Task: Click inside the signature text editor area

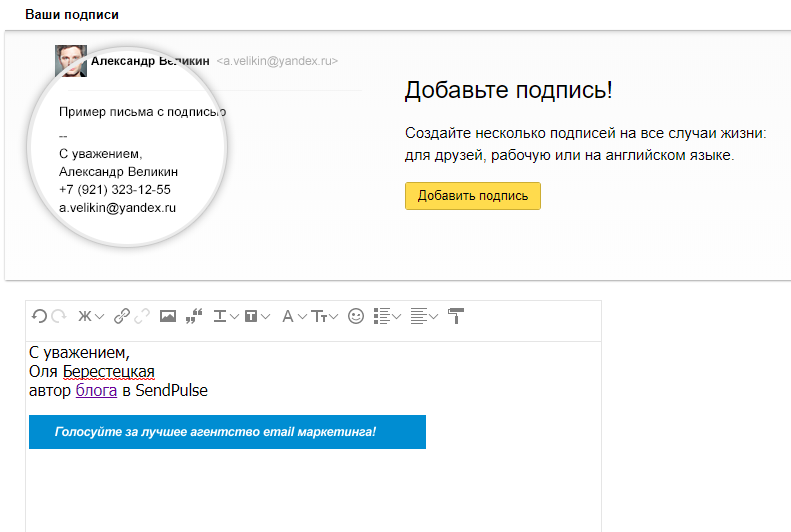Action: [x=313, y=437]
